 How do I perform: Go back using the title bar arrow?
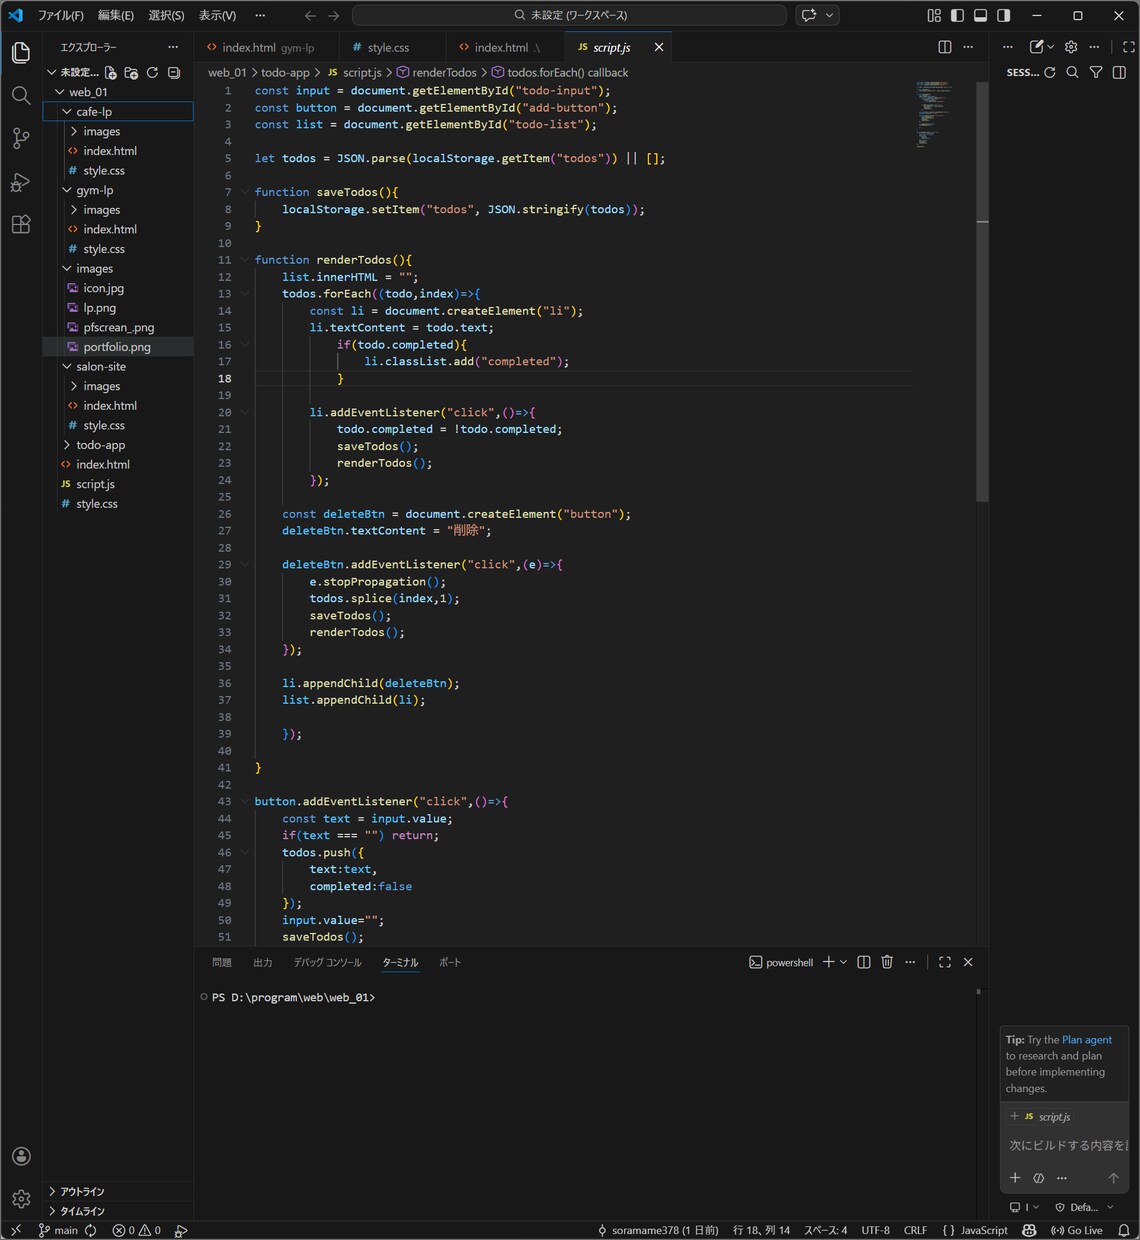310,15
